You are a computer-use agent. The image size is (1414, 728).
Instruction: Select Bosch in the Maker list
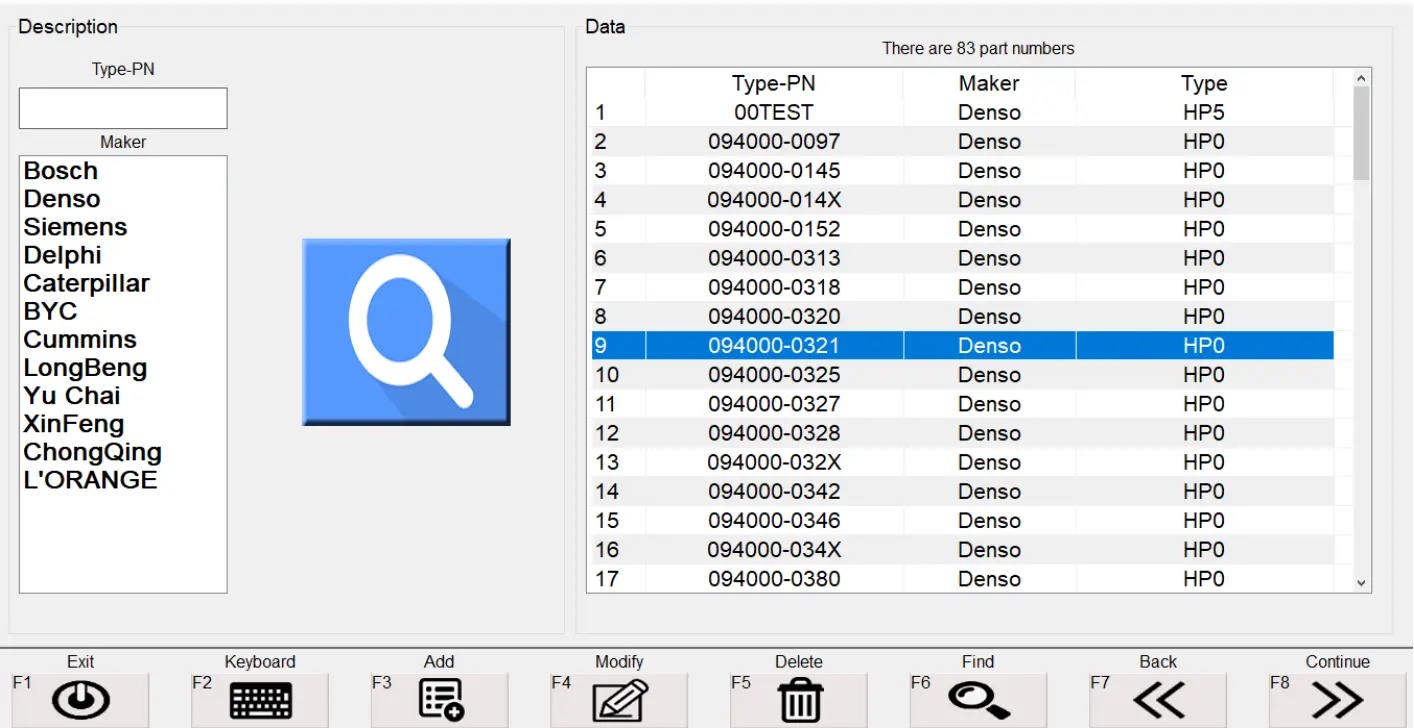coord(60,170)
